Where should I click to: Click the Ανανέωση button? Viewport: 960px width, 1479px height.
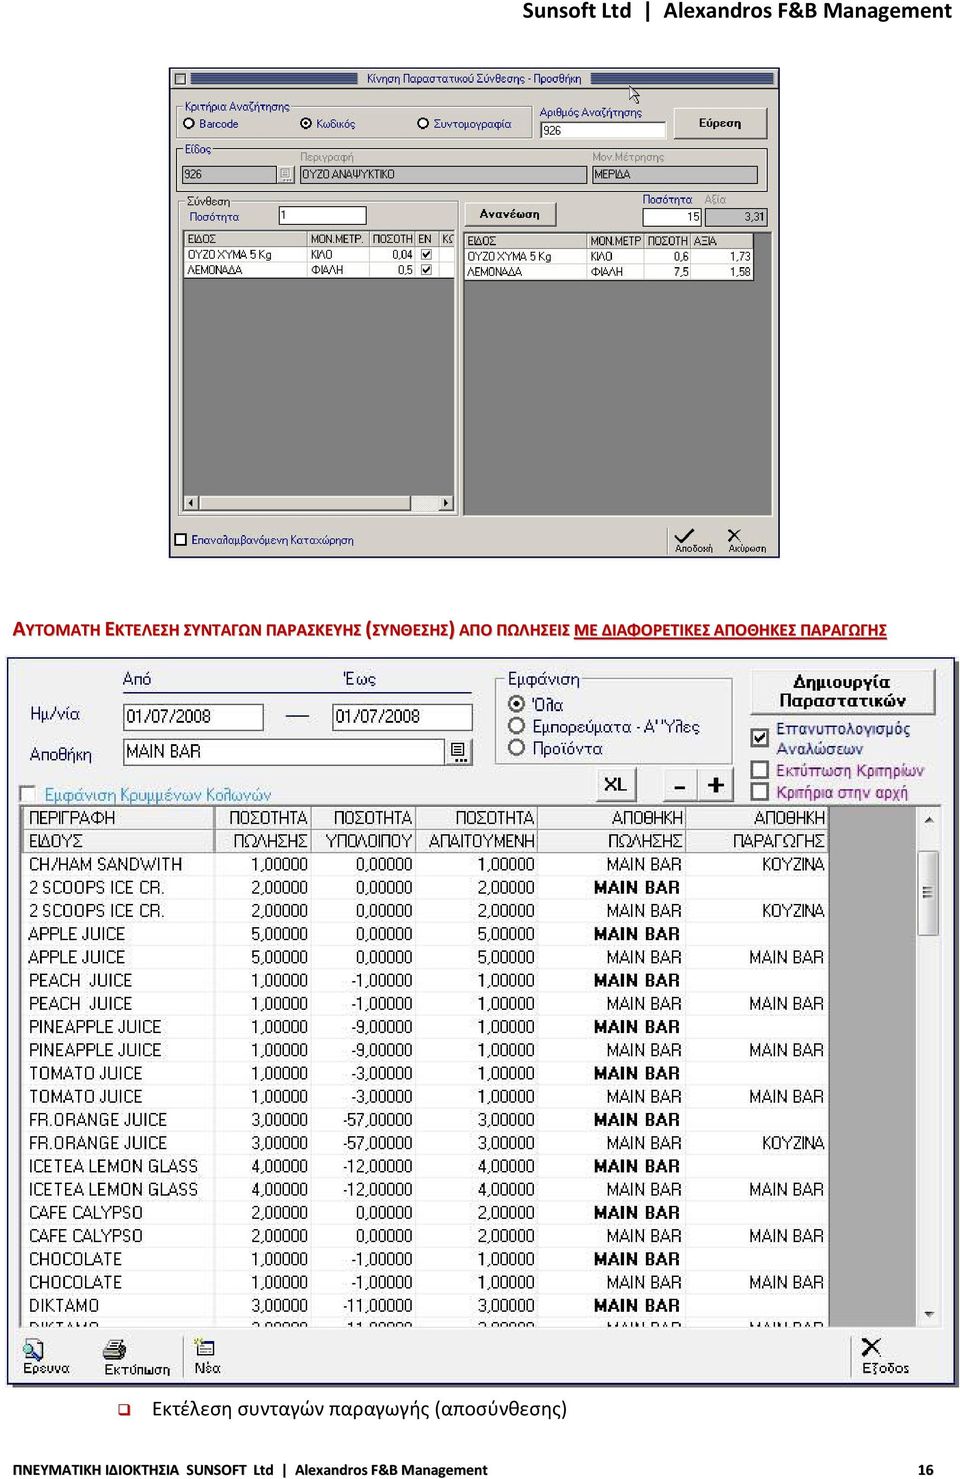509,214
